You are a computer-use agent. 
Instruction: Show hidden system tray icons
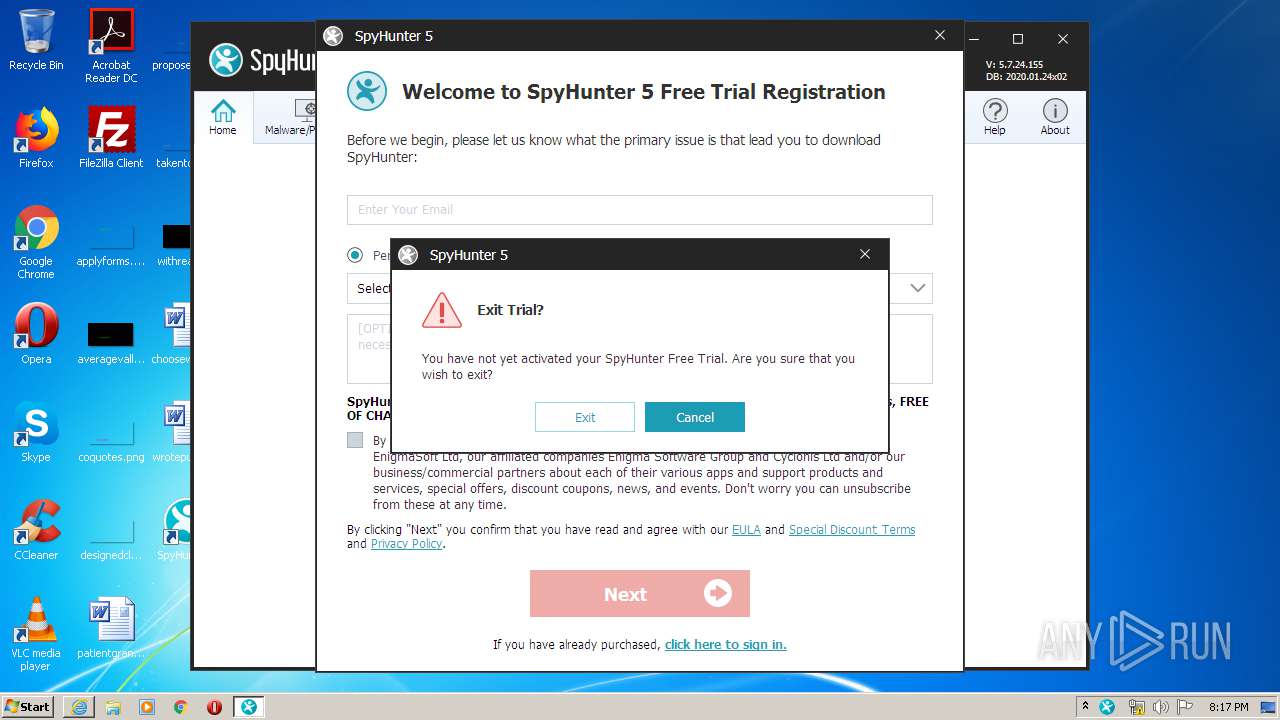(1086, 706)
